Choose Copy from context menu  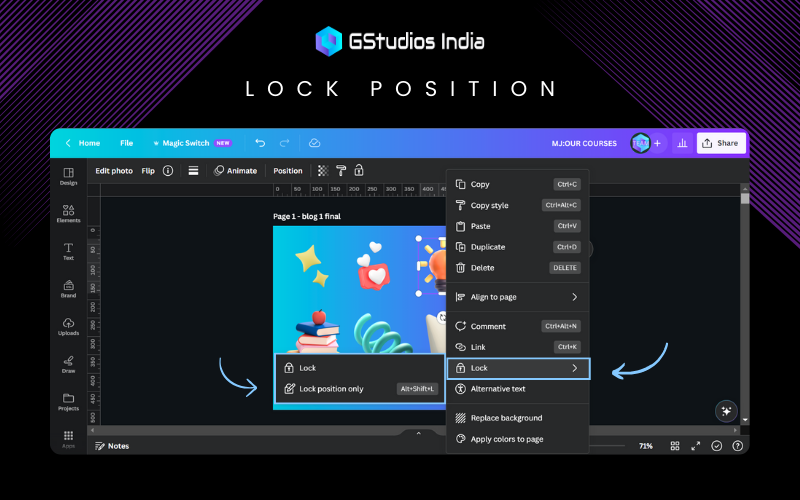(x=517, y=184)
